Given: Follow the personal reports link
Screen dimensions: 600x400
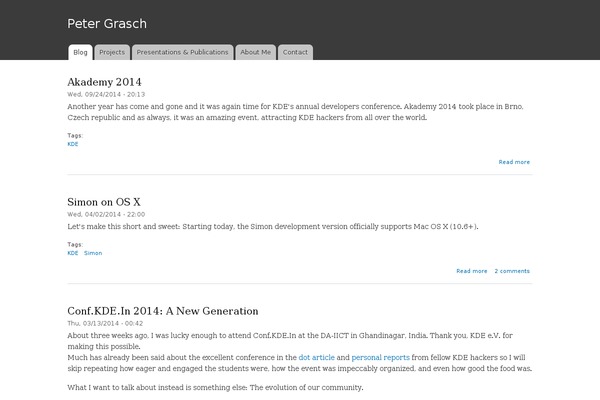Looking at the screenshot, I should point(380,357).
